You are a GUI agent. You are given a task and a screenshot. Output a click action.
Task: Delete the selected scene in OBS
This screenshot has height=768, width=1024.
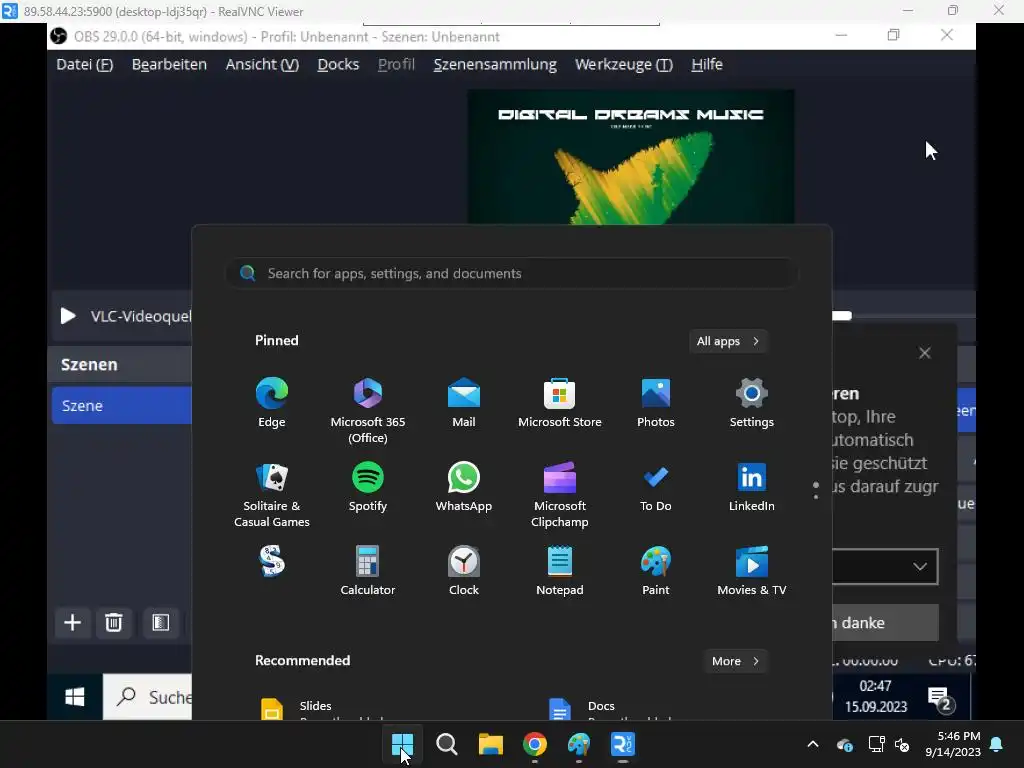click(114, 622)
